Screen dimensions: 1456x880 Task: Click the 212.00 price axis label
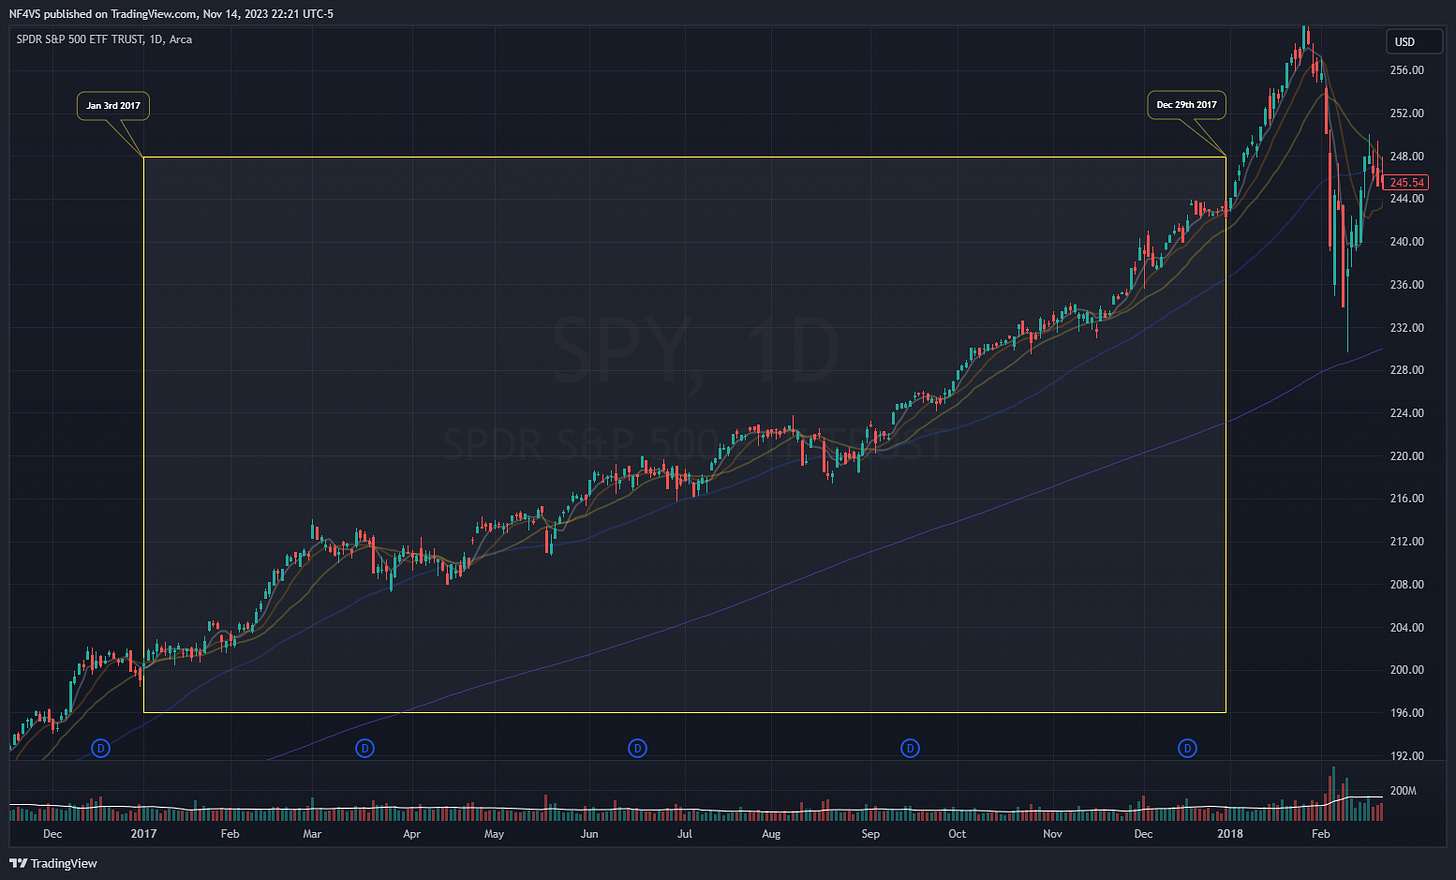point(1406,542)
